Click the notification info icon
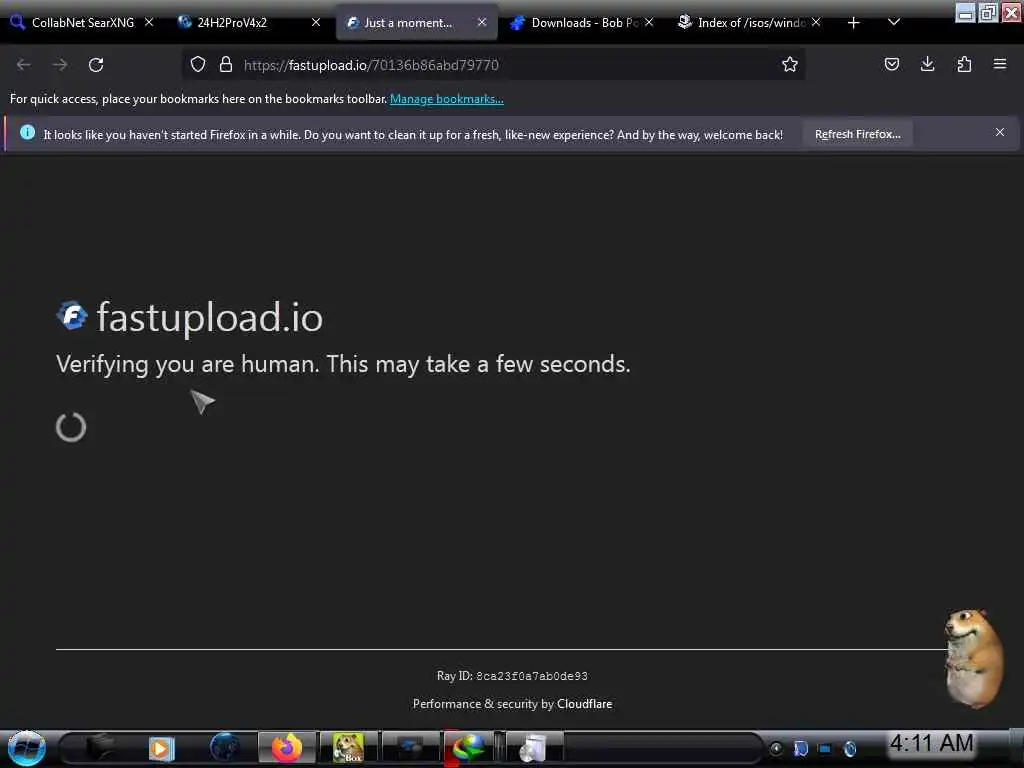The height and width of the screenshot is (768, 1024). 27,133
